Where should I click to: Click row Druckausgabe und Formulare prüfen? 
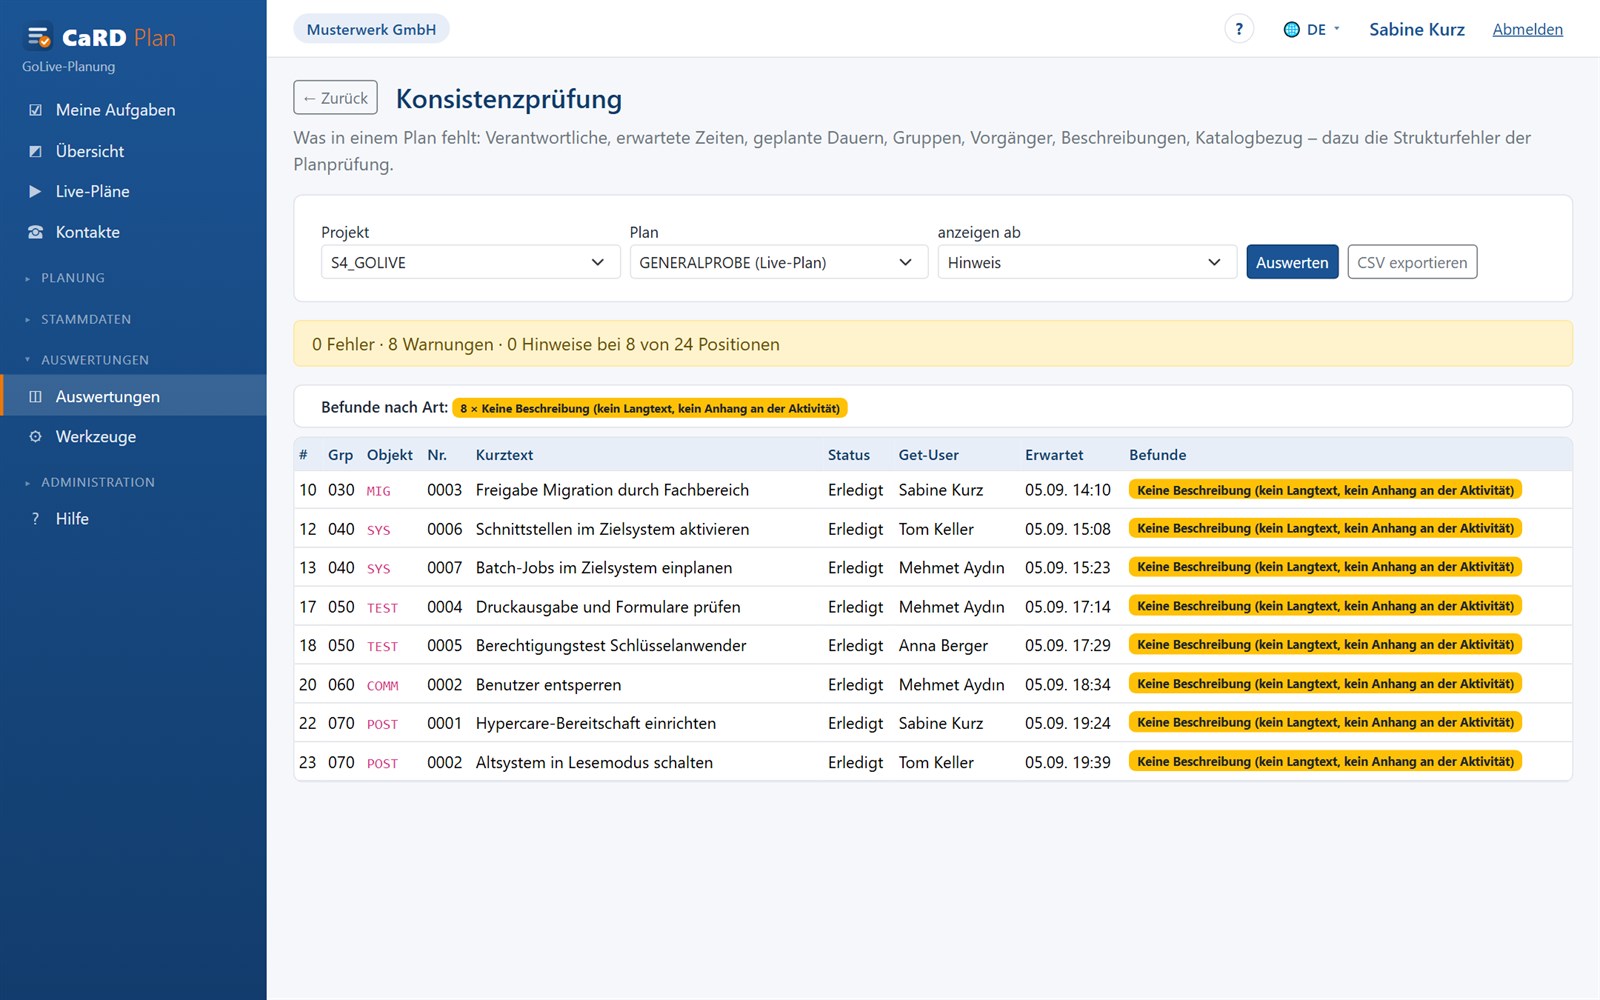[x=933, y=607]
